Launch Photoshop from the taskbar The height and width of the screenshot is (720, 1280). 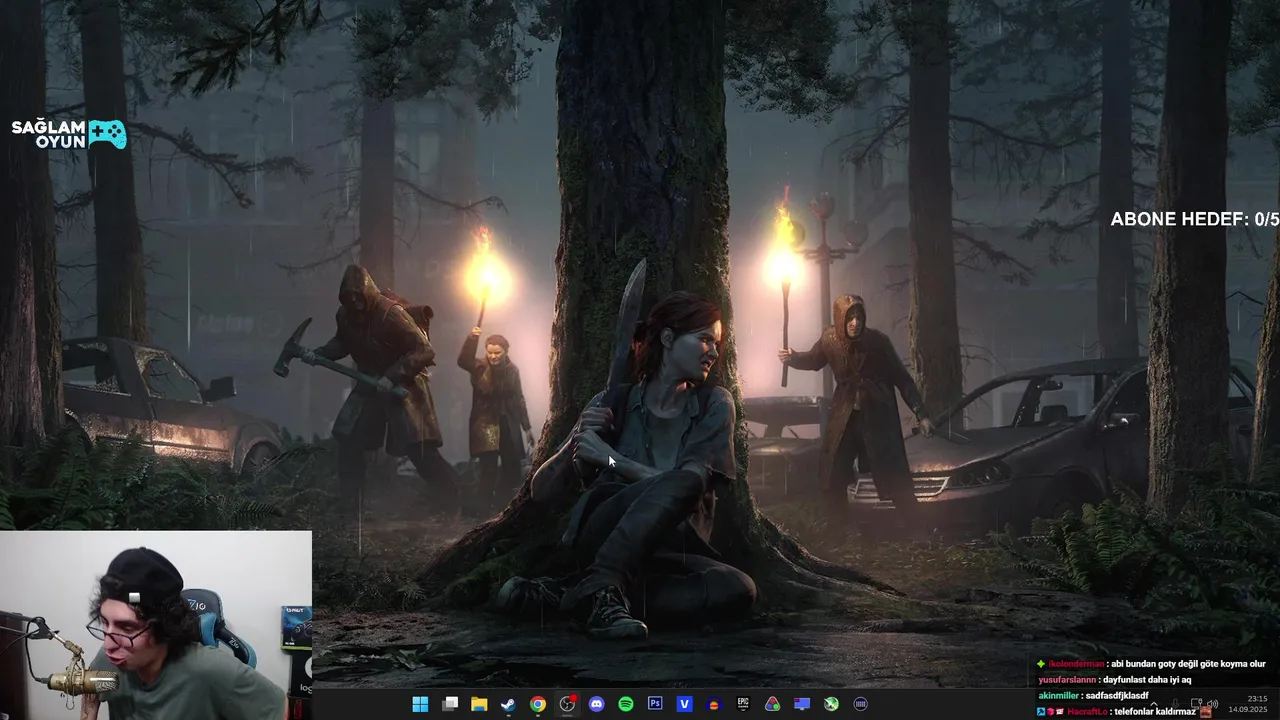[655, 704]
